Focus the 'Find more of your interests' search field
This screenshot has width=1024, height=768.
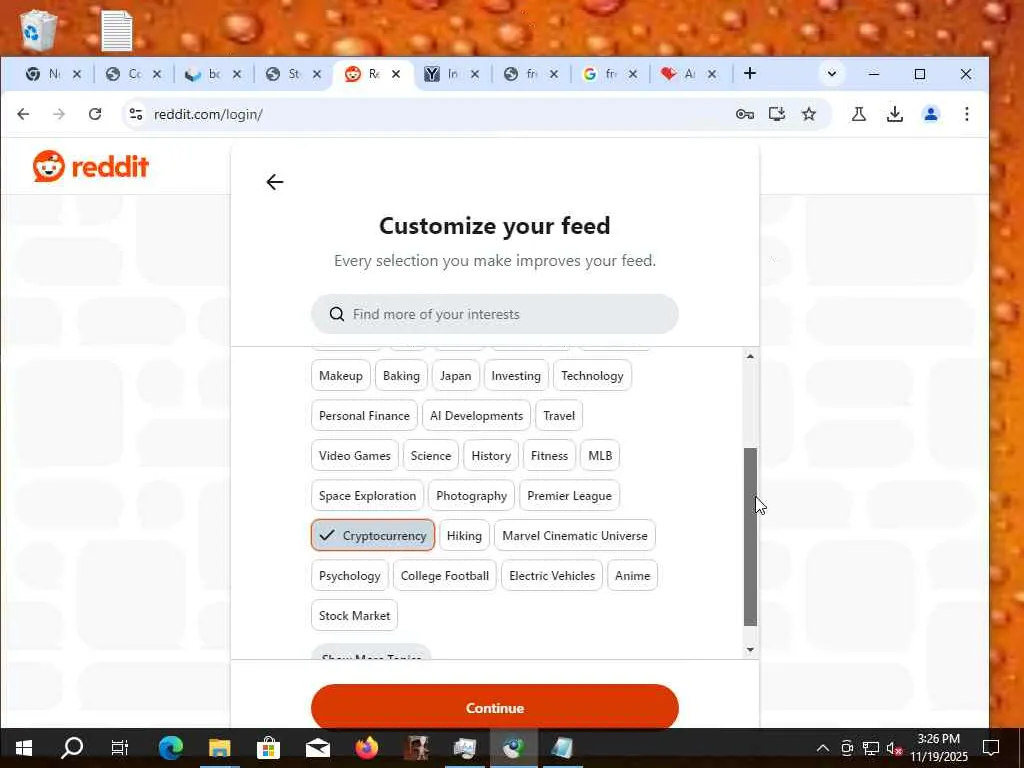point(495,314)
